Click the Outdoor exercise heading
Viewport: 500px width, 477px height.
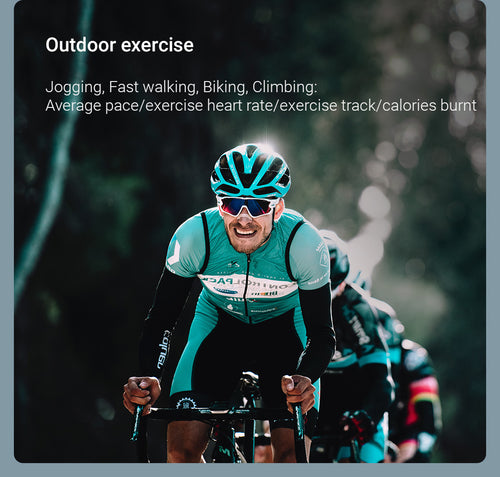[x=119, y=45]
